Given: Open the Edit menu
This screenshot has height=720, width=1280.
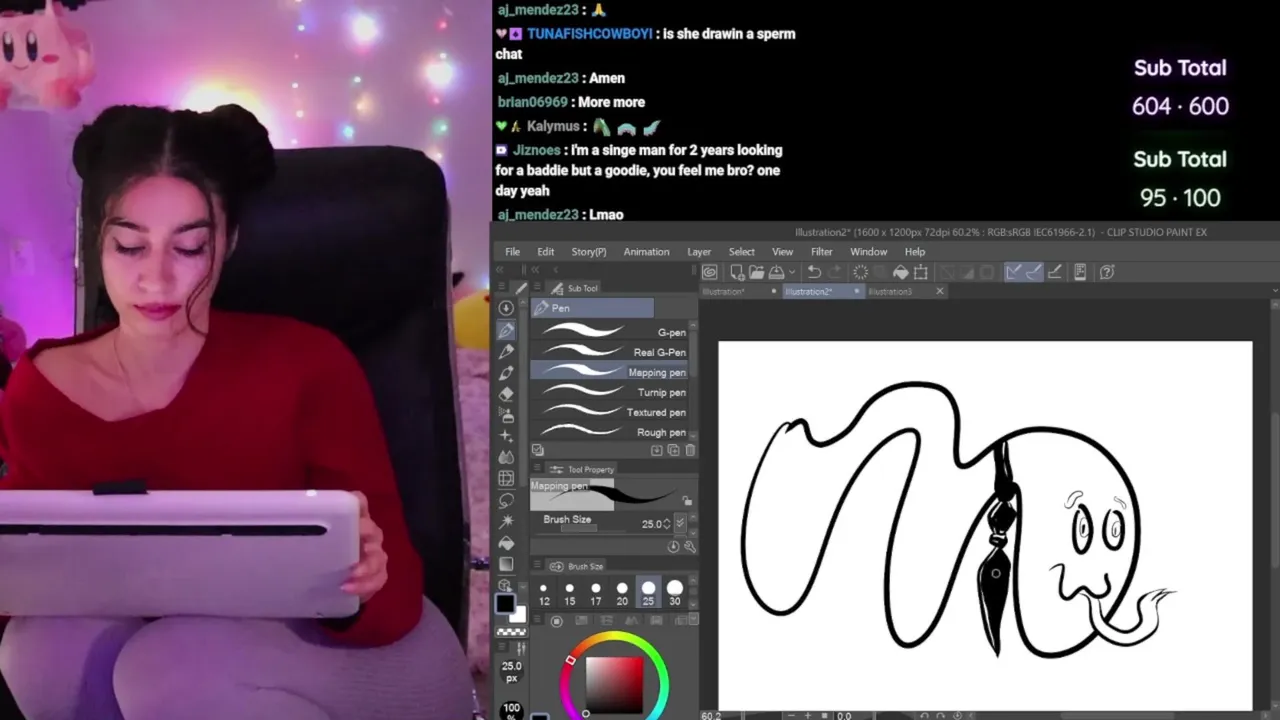Looking at the screenshot, I should (x=545, y=252).
